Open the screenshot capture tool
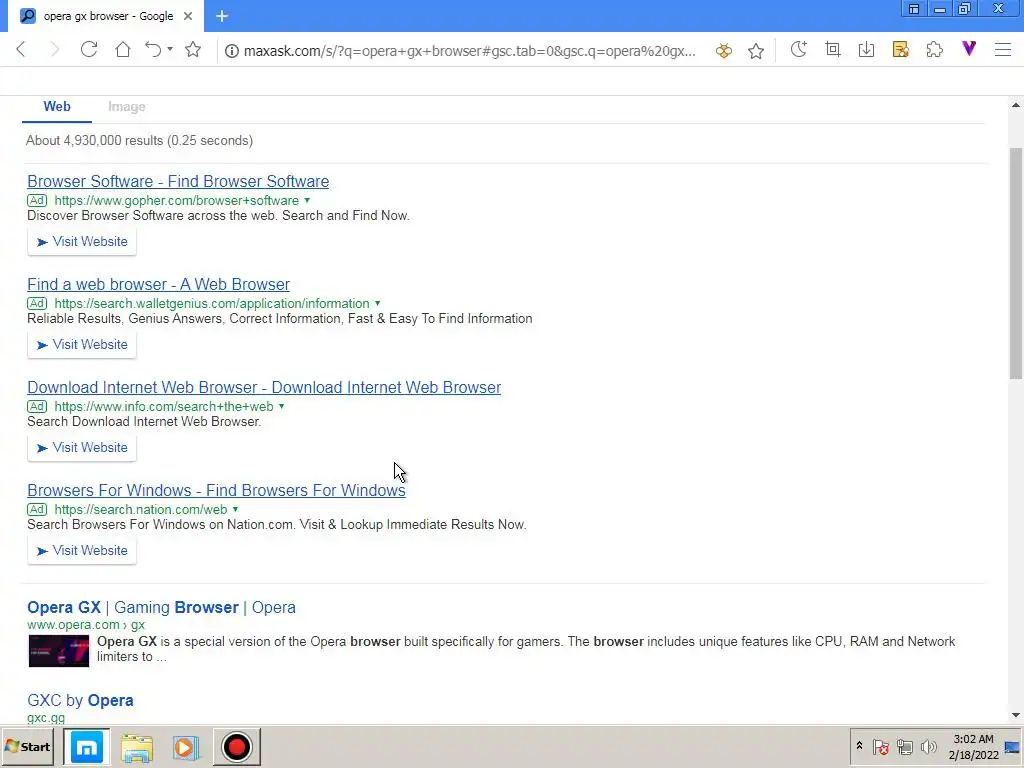 [x=833, y=50]
